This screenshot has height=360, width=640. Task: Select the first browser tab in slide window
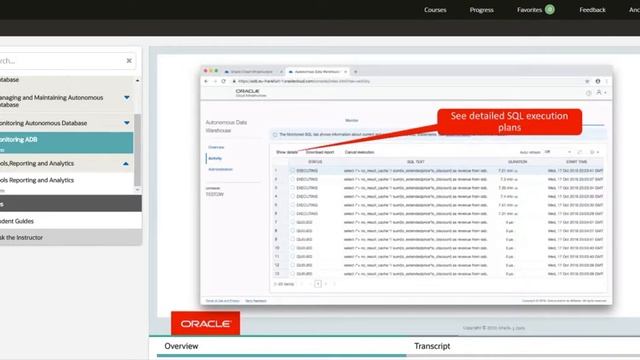click(x=252, y=71)
